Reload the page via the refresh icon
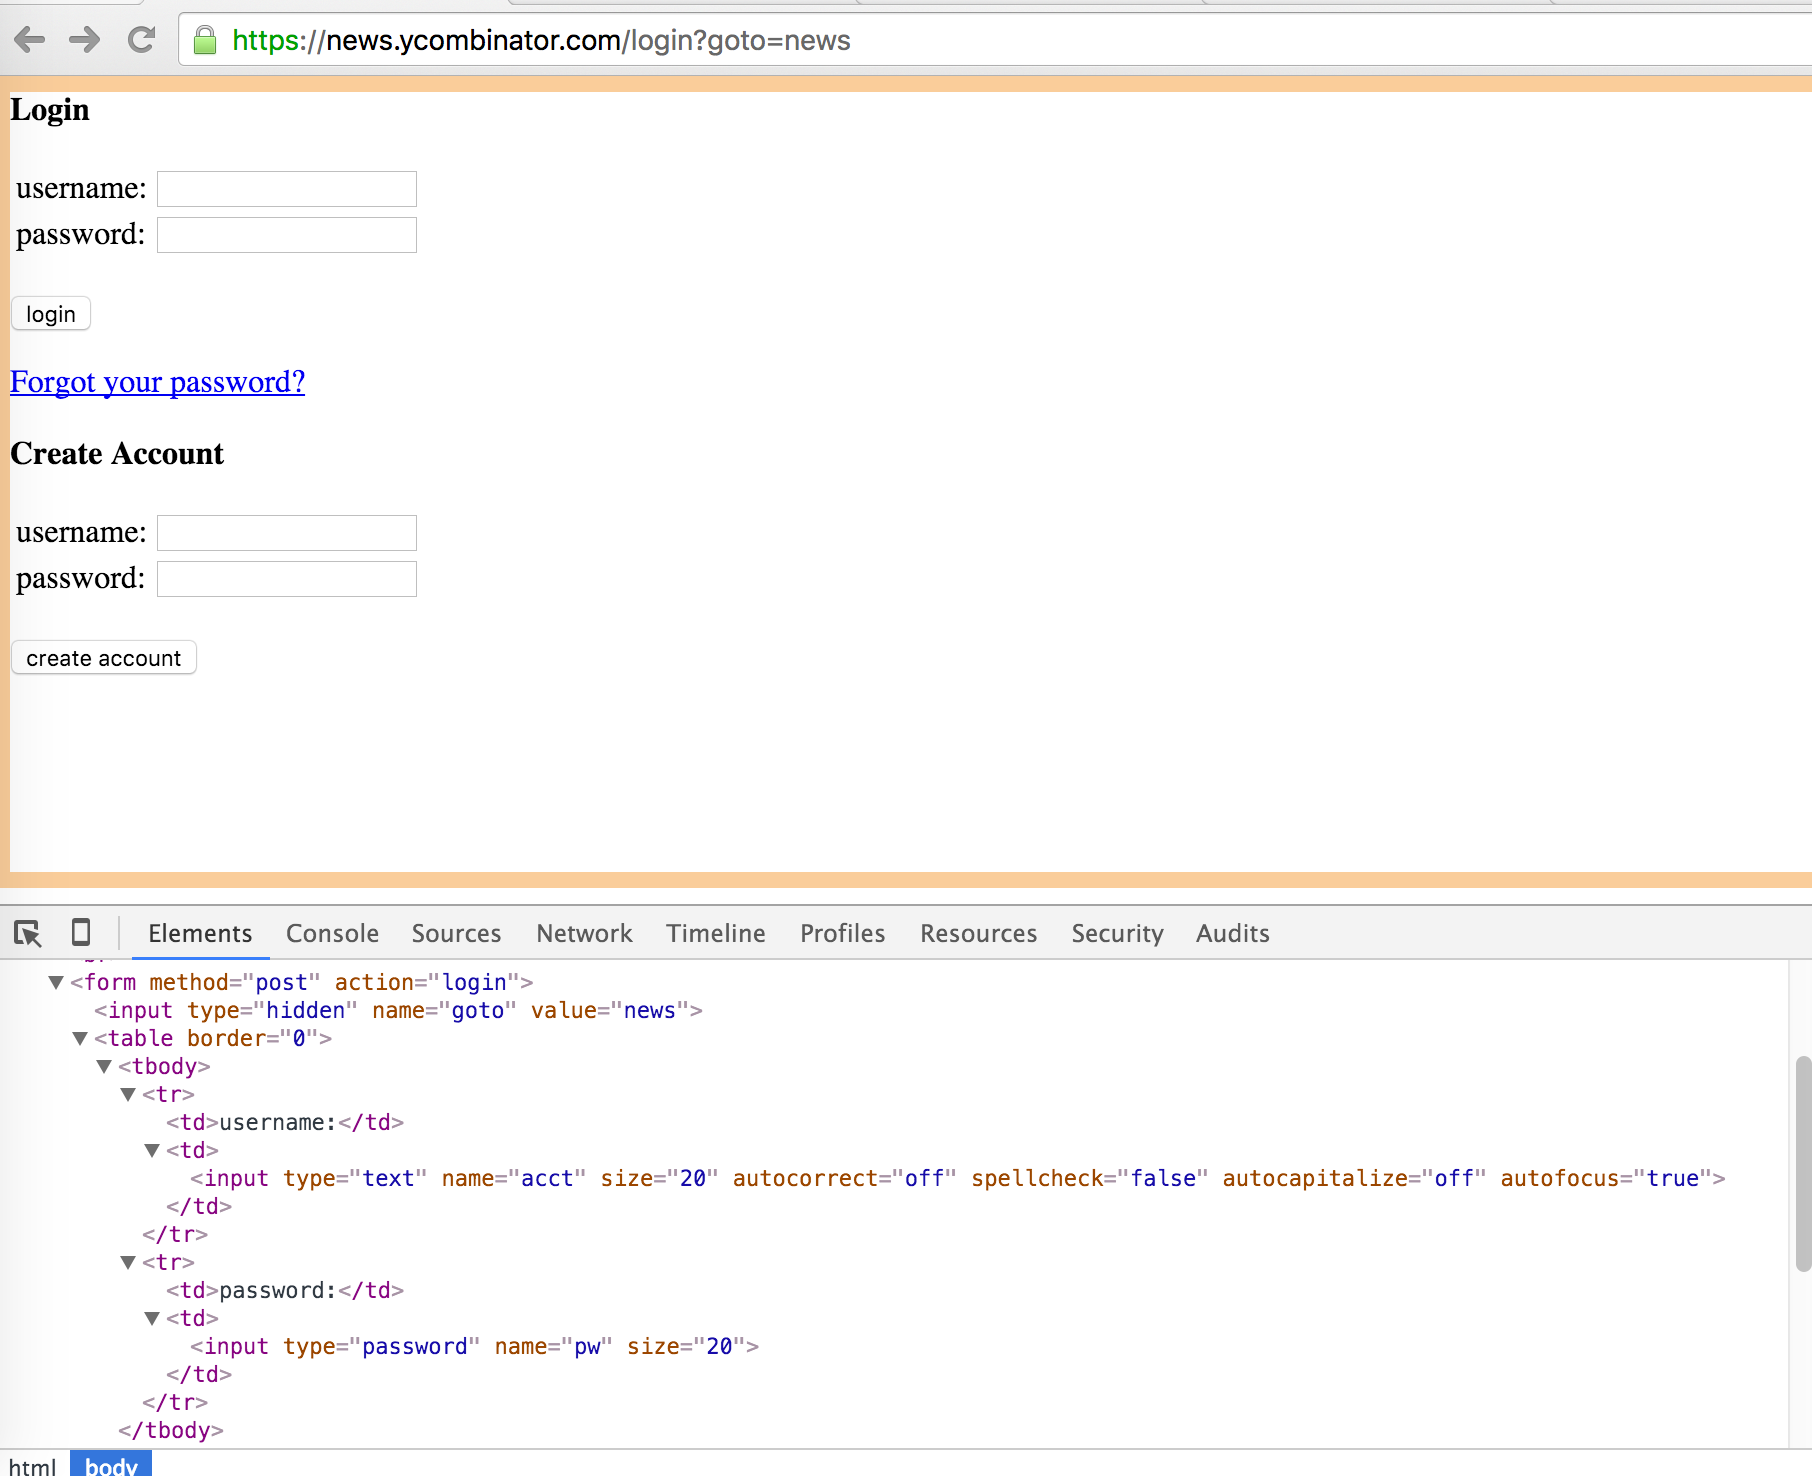The image size is (1812, 1476). 141,40
